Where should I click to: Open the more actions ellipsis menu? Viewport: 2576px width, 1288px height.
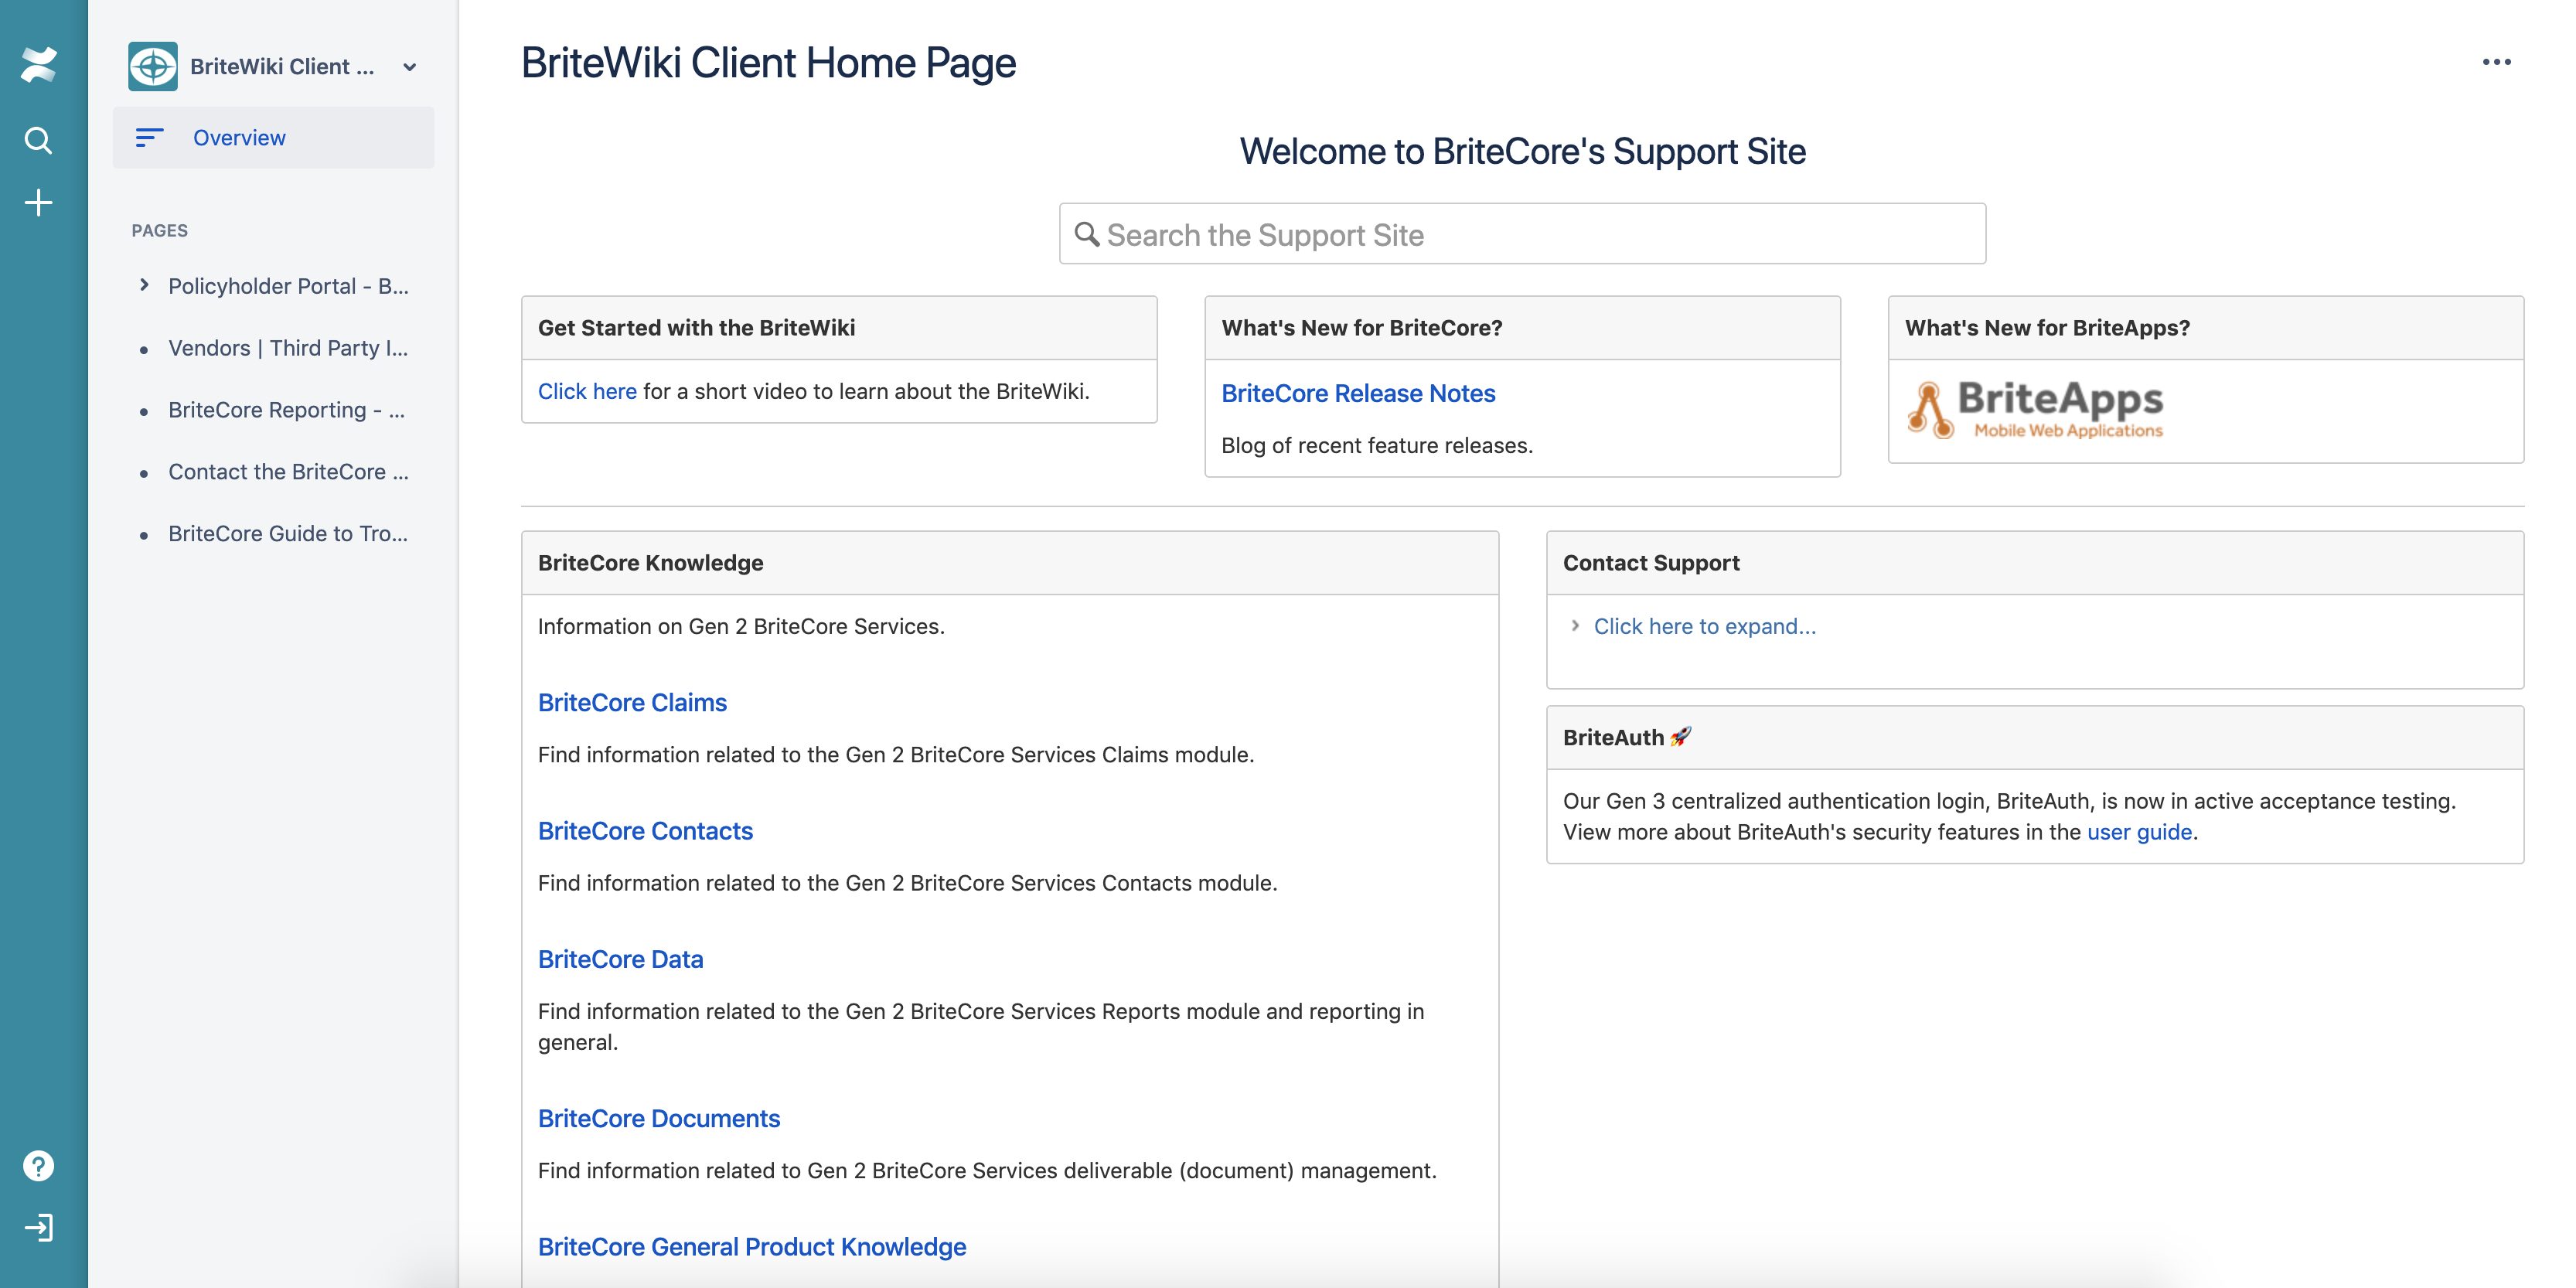(2496, 62)
